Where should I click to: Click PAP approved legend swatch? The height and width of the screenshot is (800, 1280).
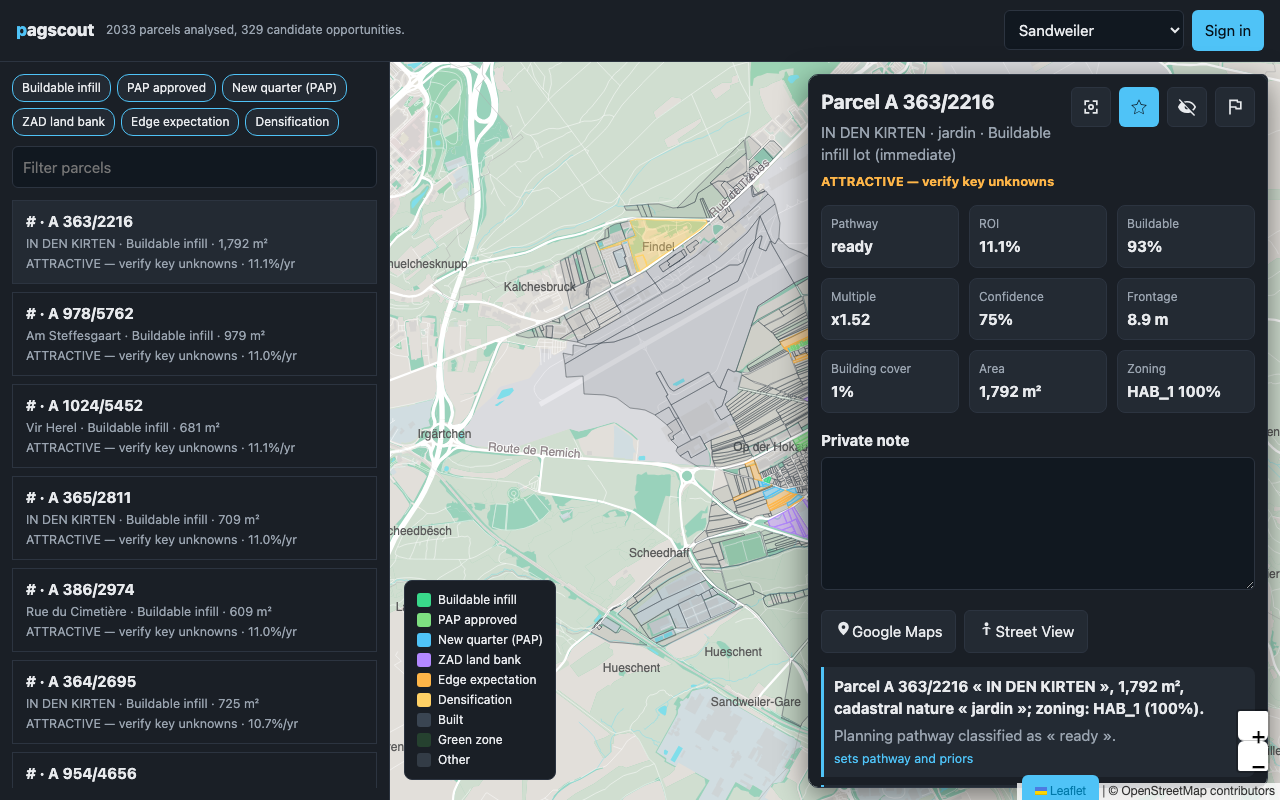point(424,620)
